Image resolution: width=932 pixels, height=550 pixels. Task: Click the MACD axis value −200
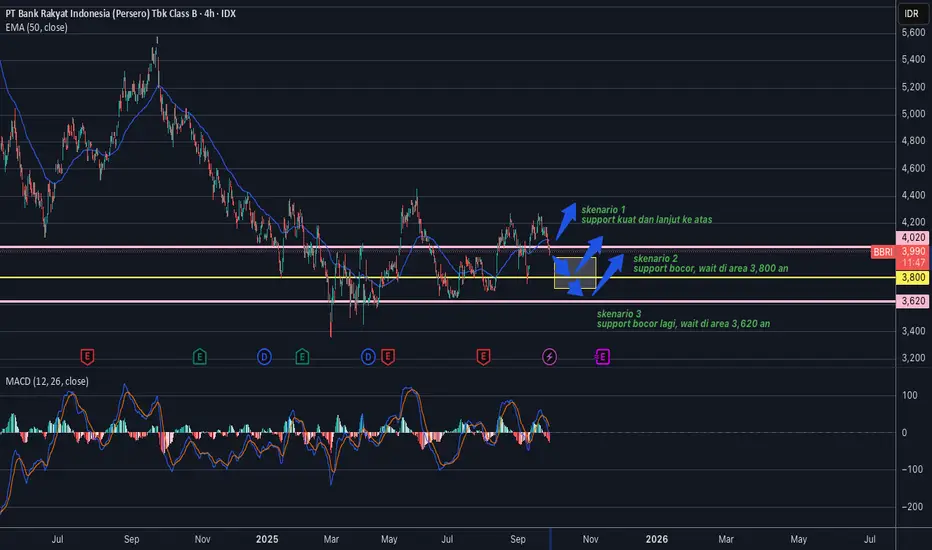pos(913,507)
